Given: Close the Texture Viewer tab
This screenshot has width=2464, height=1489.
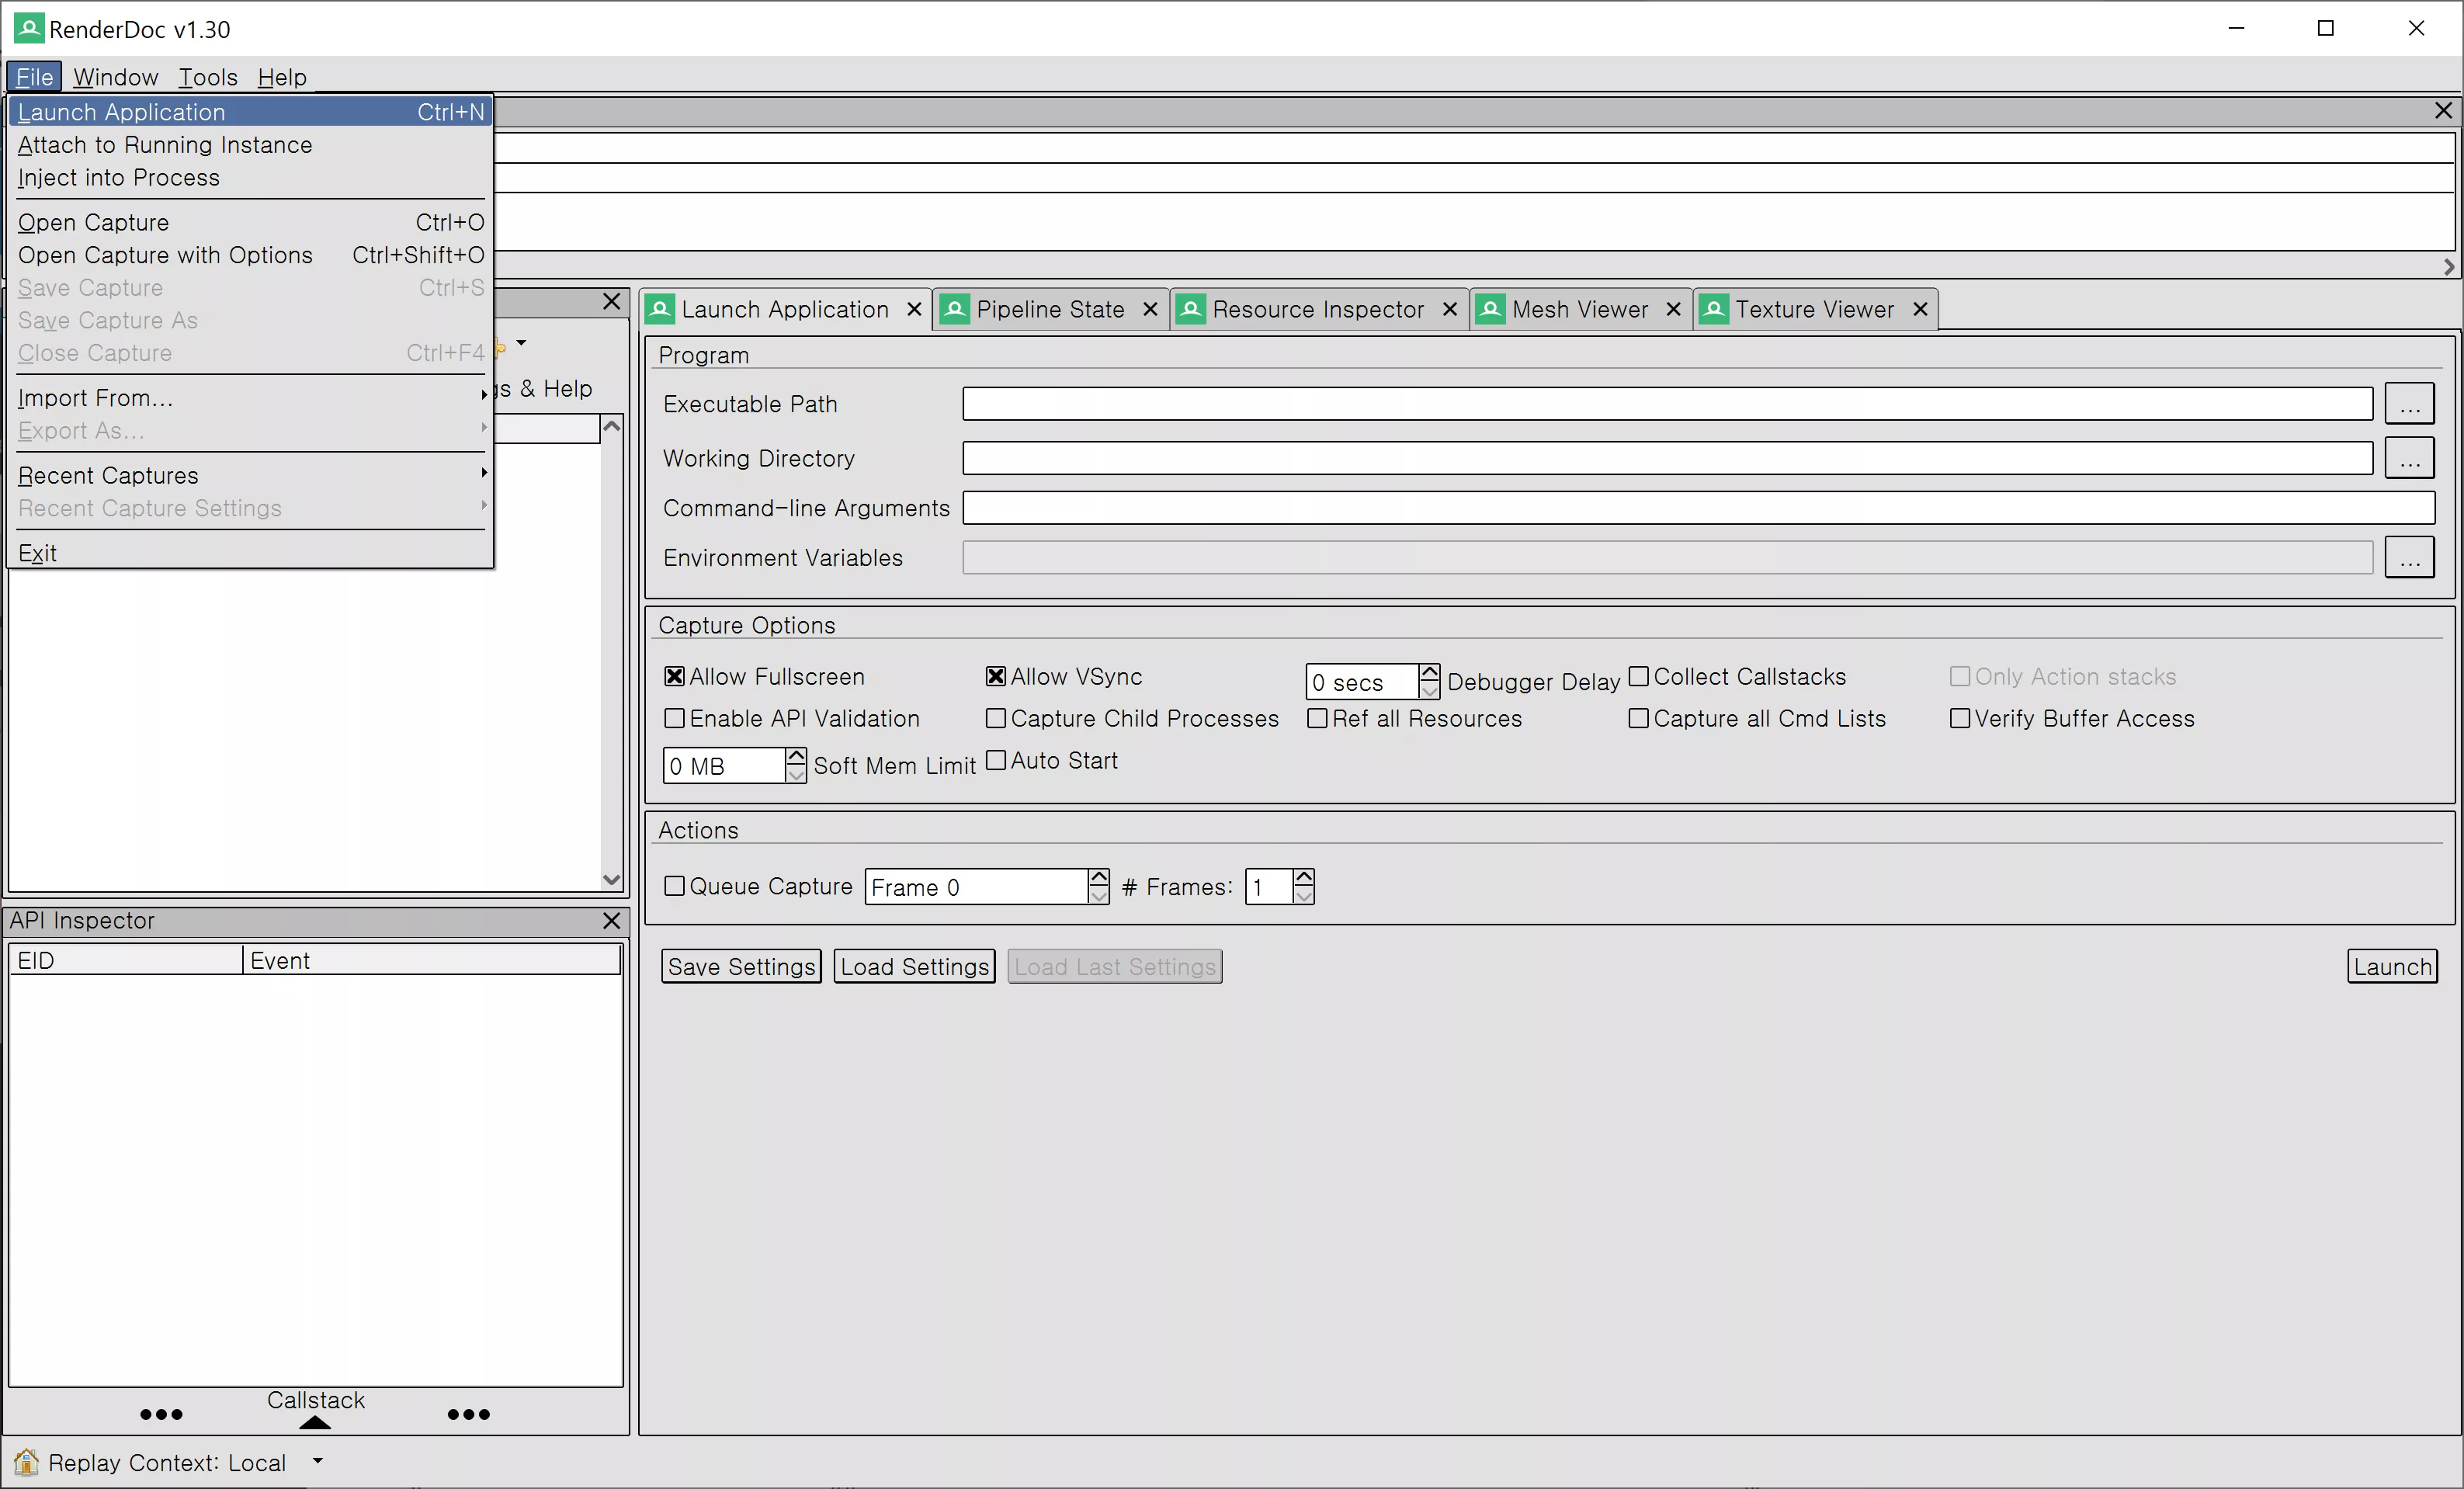Looking at the screenshot, I should point(1919,309).
